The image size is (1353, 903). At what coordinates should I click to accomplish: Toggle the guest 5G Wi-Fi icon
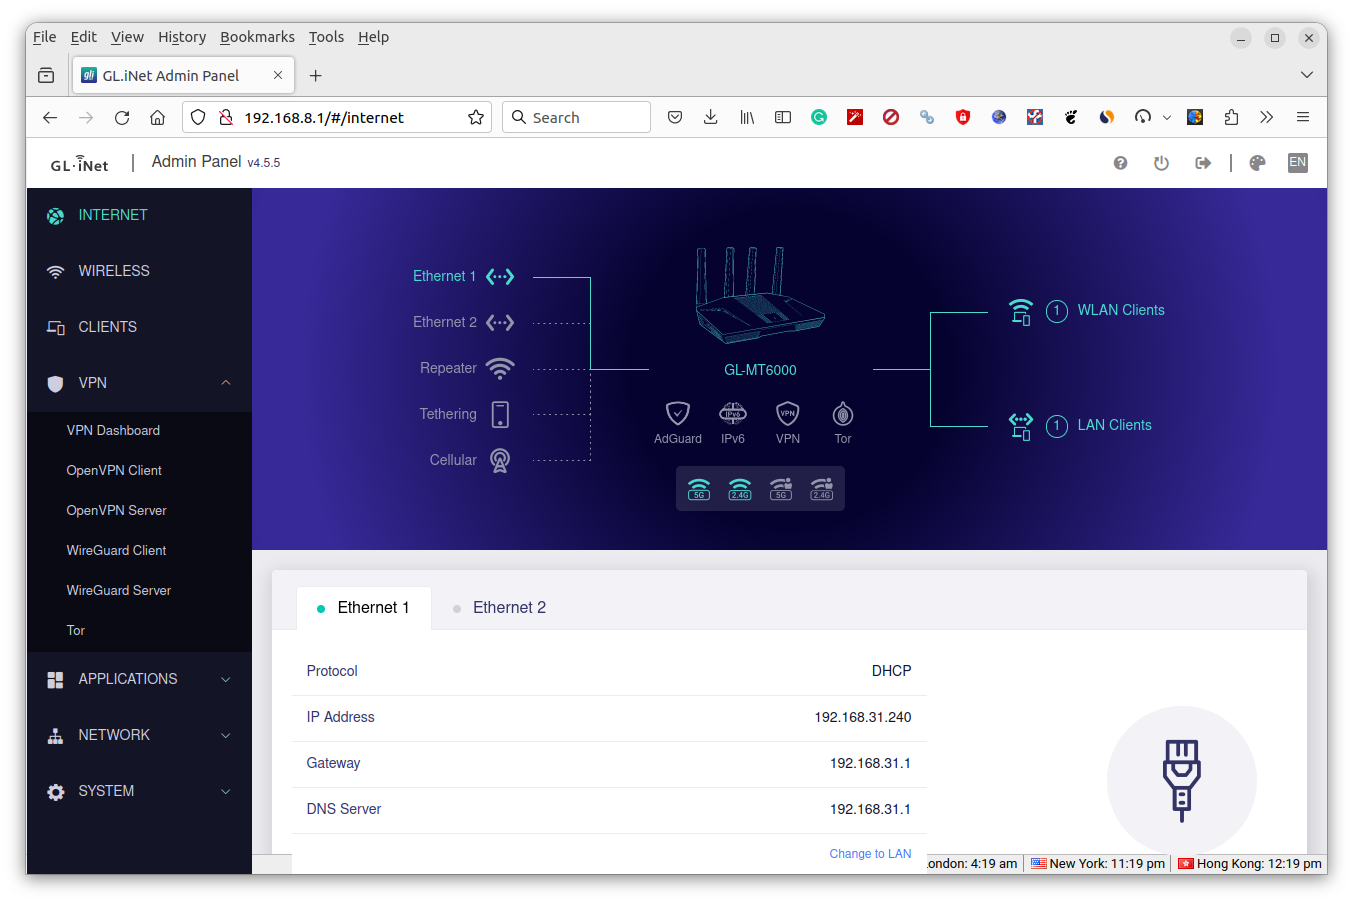tap(781, 489)
